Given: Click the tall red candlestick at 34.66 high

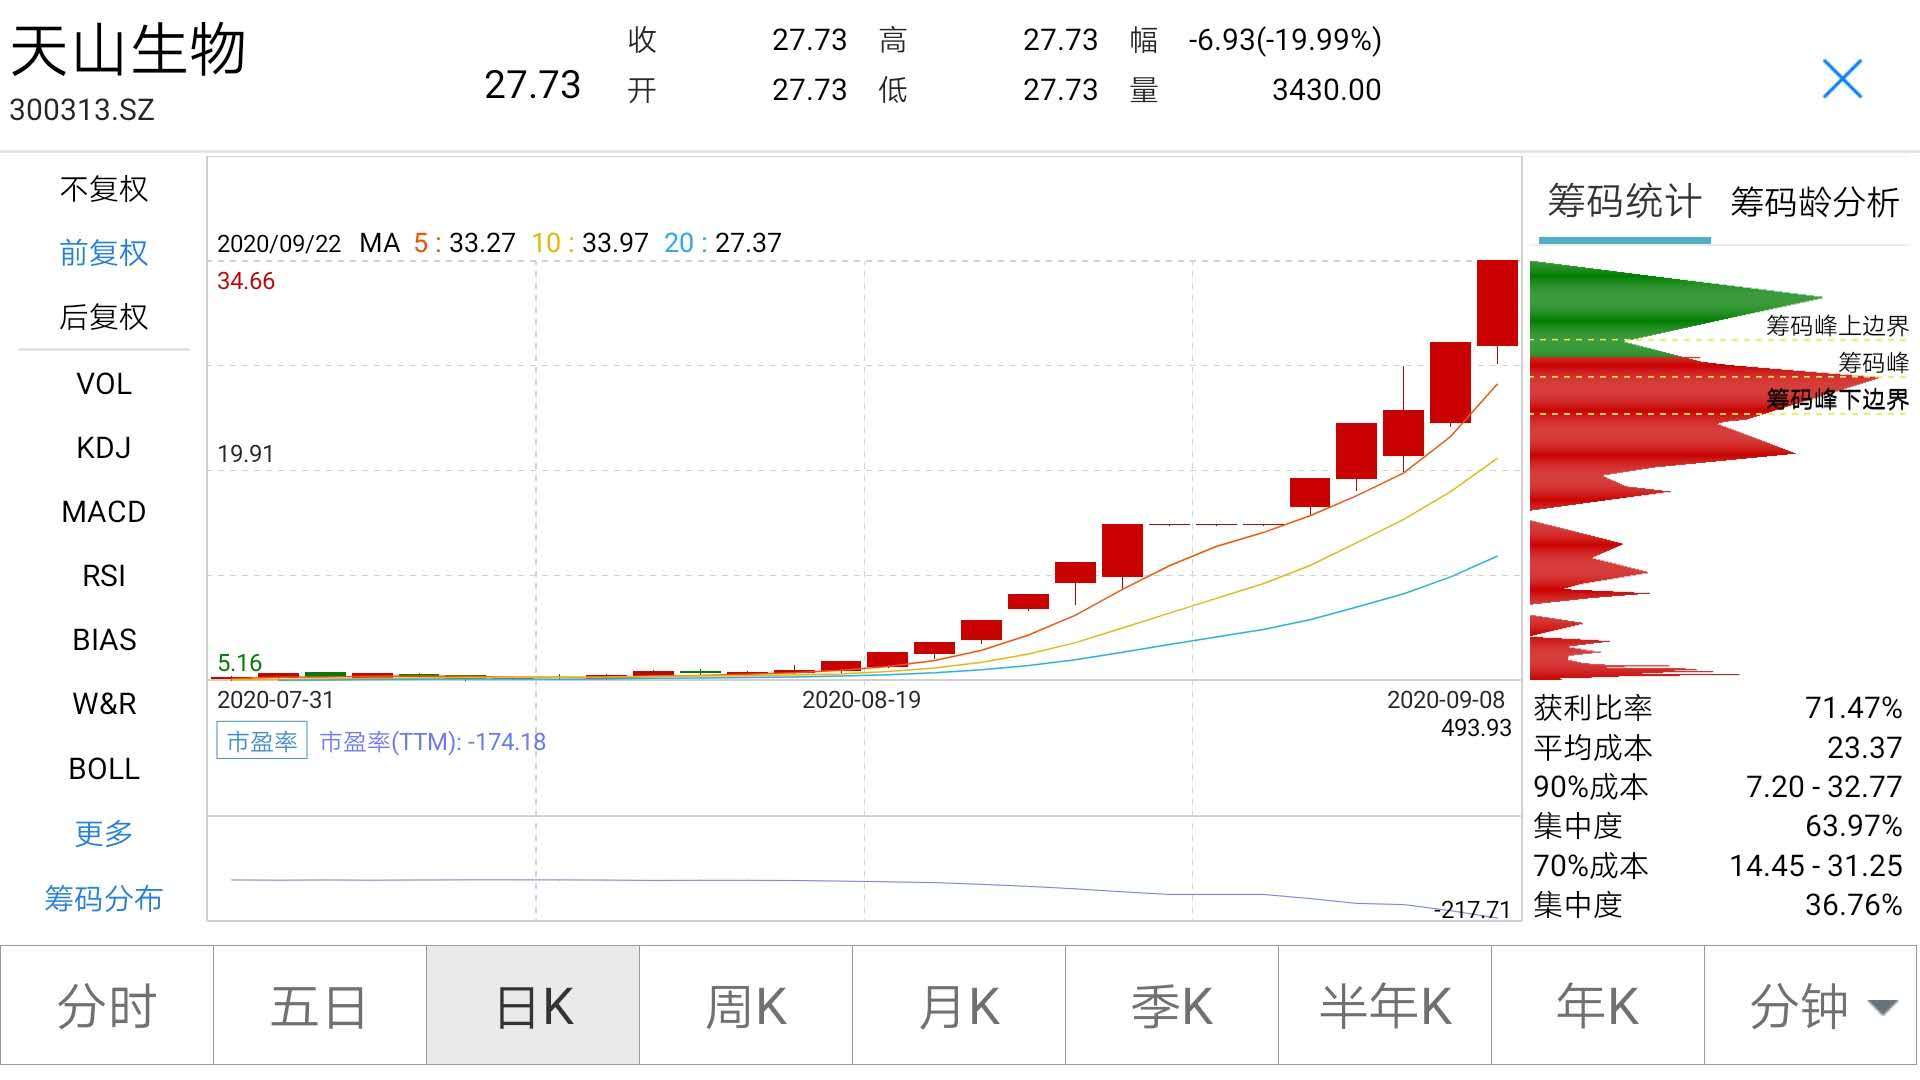Looking at the screenshot, I should (x=1497, y=303).
